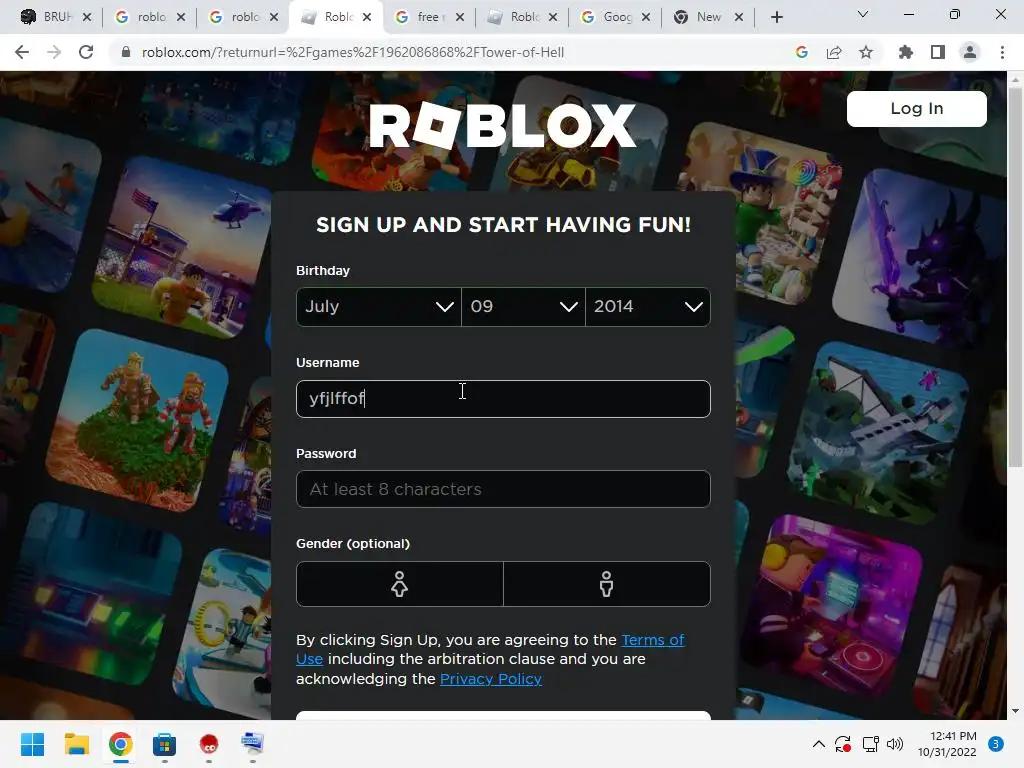Open the Google icon in the address bar

click(x=802, y=52)
